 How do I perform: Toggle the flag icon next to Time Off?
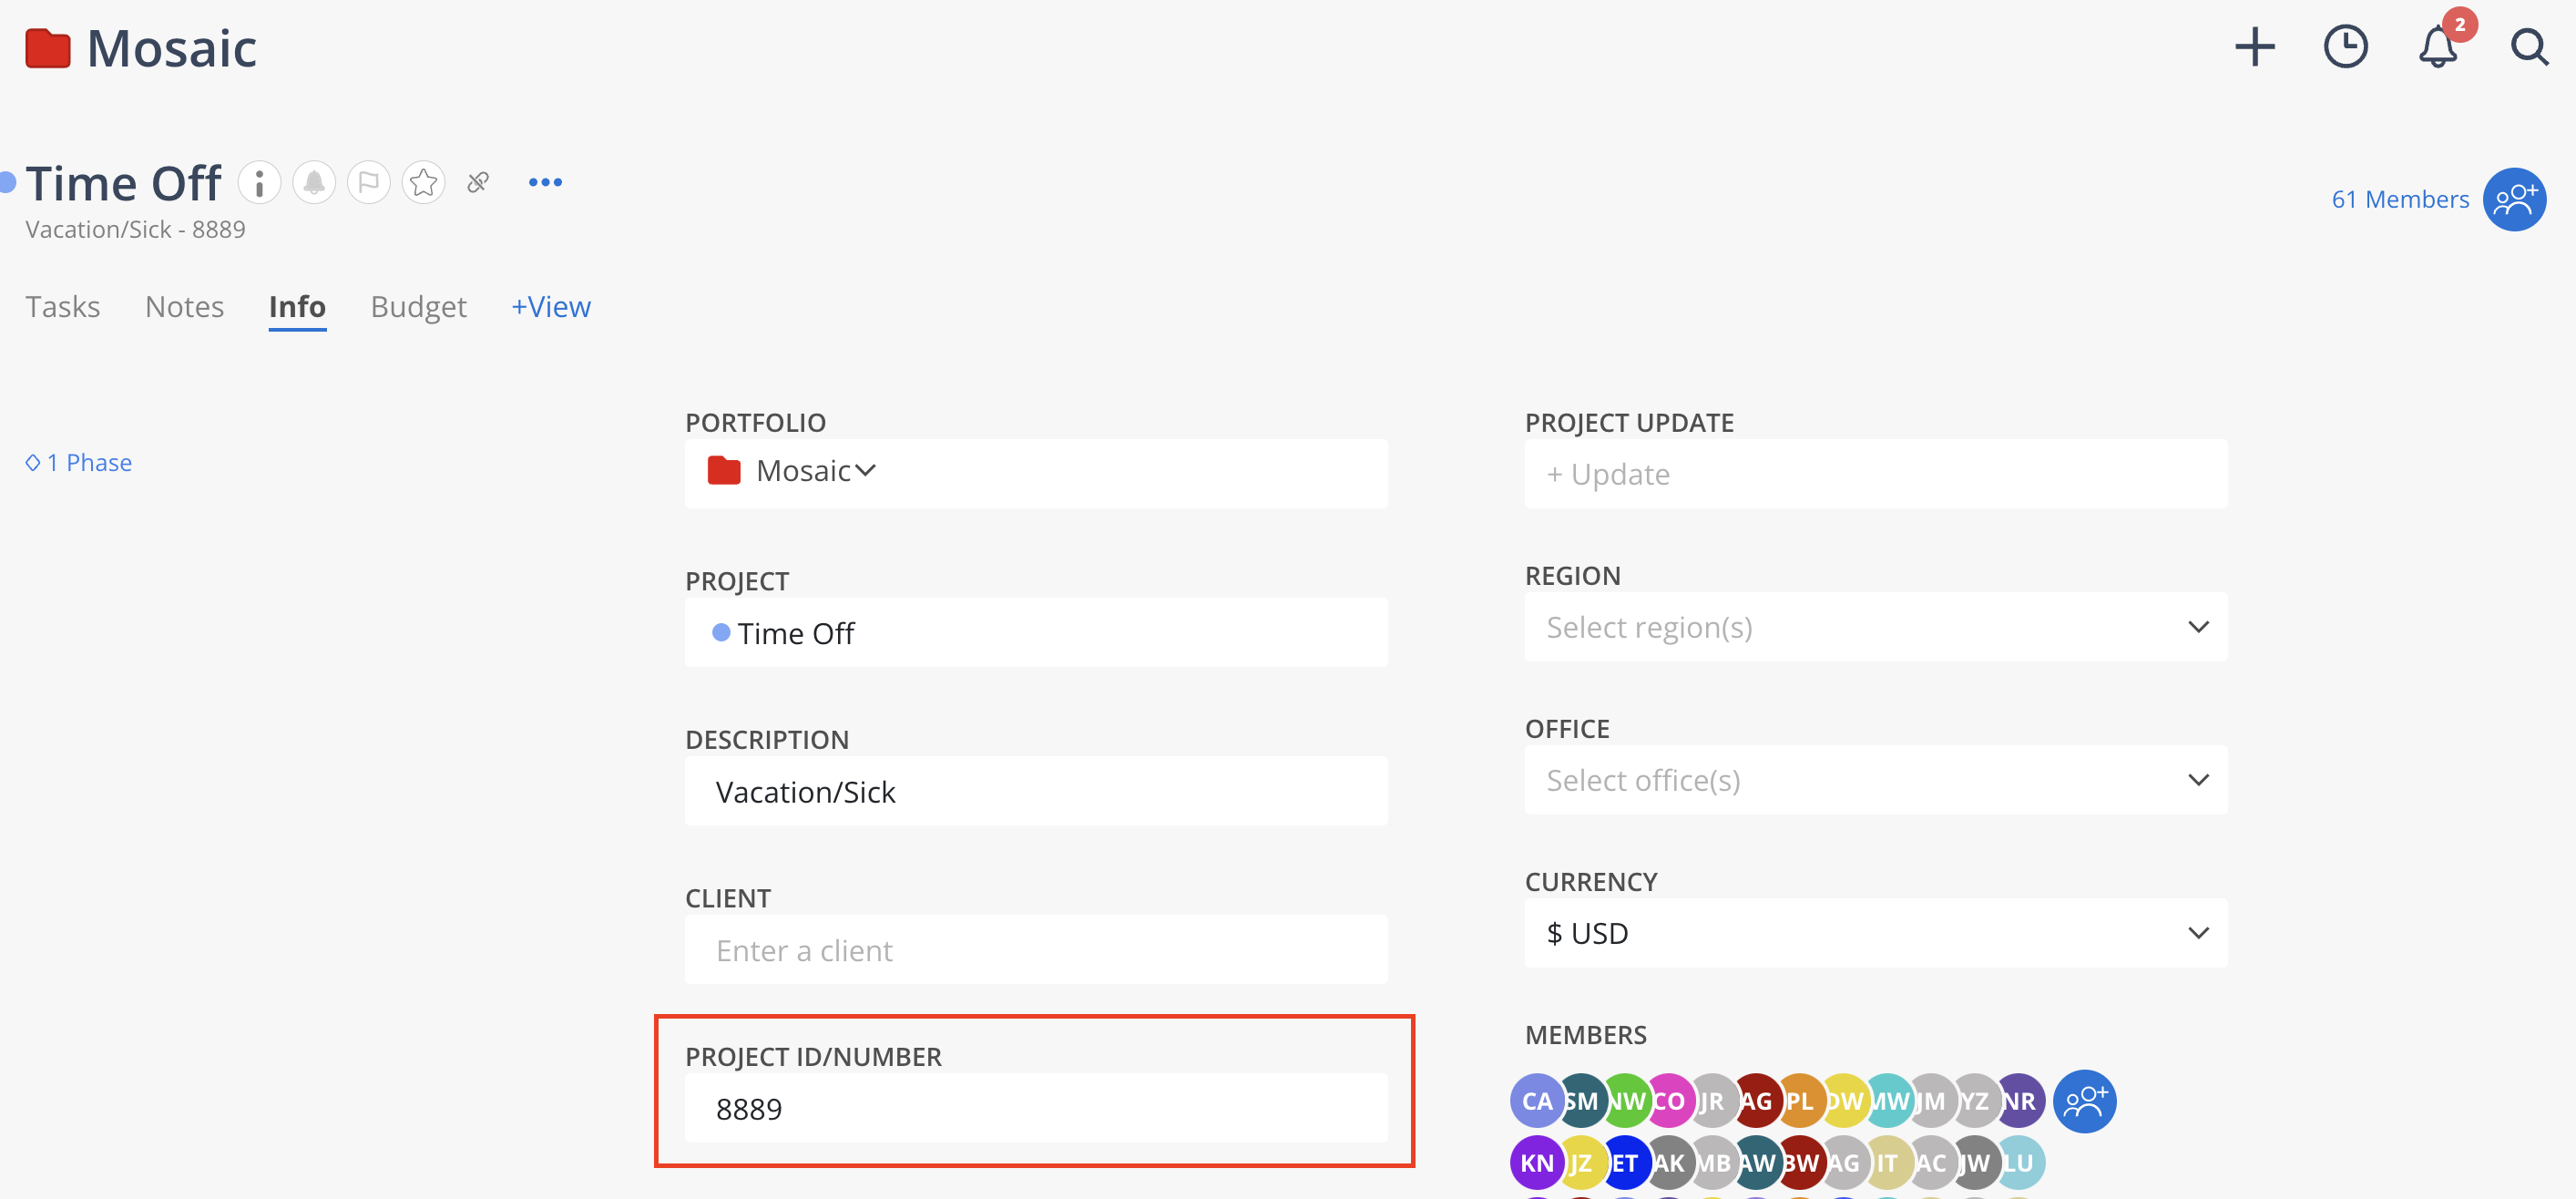point(368,183)
